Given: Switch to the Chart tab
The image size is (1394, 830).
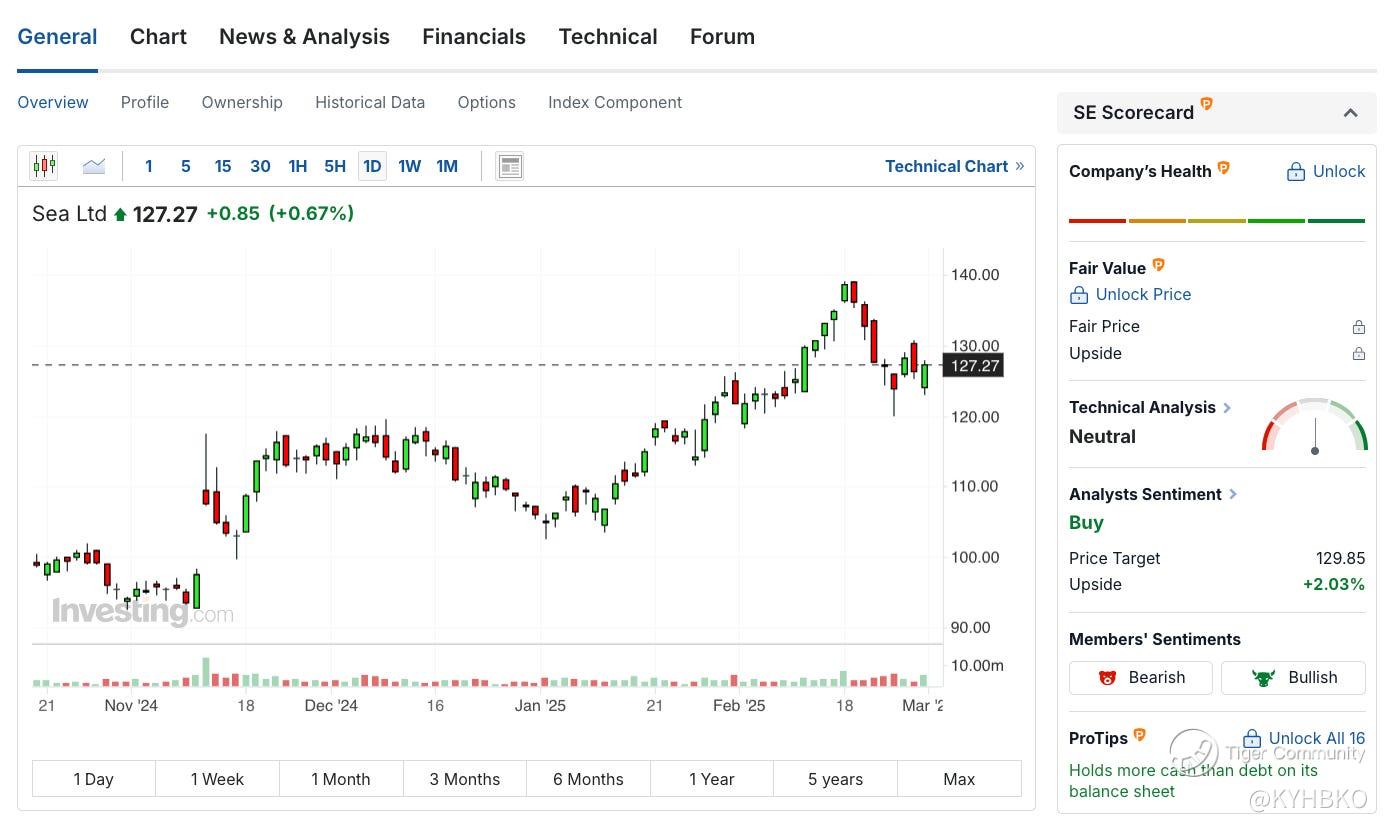Looking at the screenshot, I should (158, 37).
